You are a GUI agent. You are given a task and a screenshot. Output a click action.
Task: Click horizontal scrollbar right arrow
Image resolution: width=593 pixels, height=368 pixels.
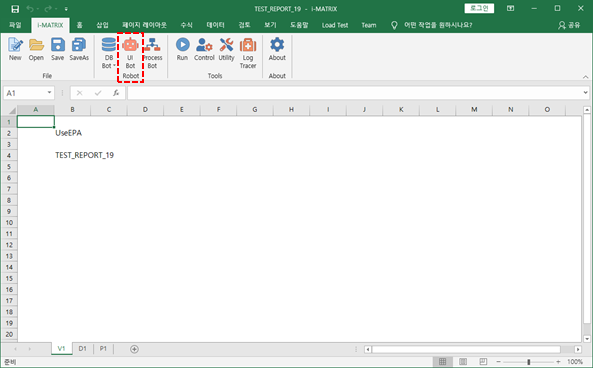click(x=578, y=349)
